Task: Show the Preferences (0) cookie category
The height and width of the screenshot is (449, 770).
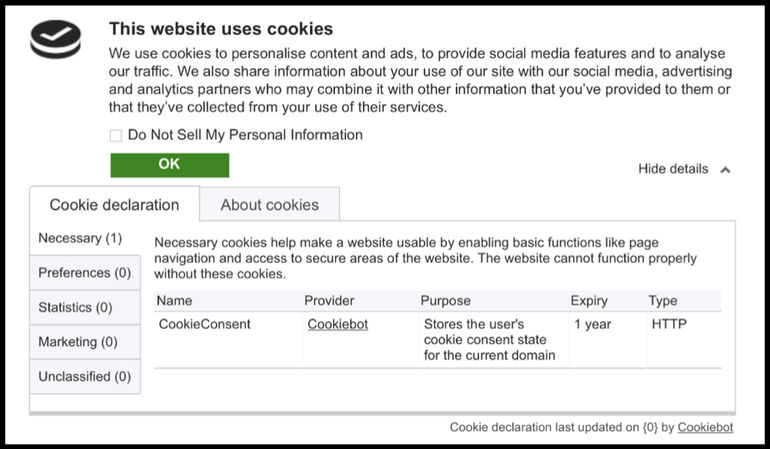Action: 84,273
